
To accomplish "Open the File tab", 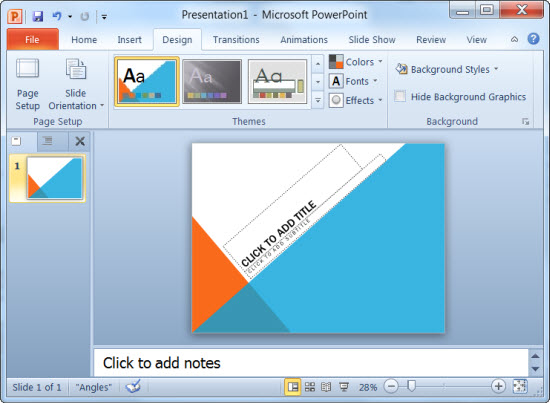I will [x=32, y=40].
